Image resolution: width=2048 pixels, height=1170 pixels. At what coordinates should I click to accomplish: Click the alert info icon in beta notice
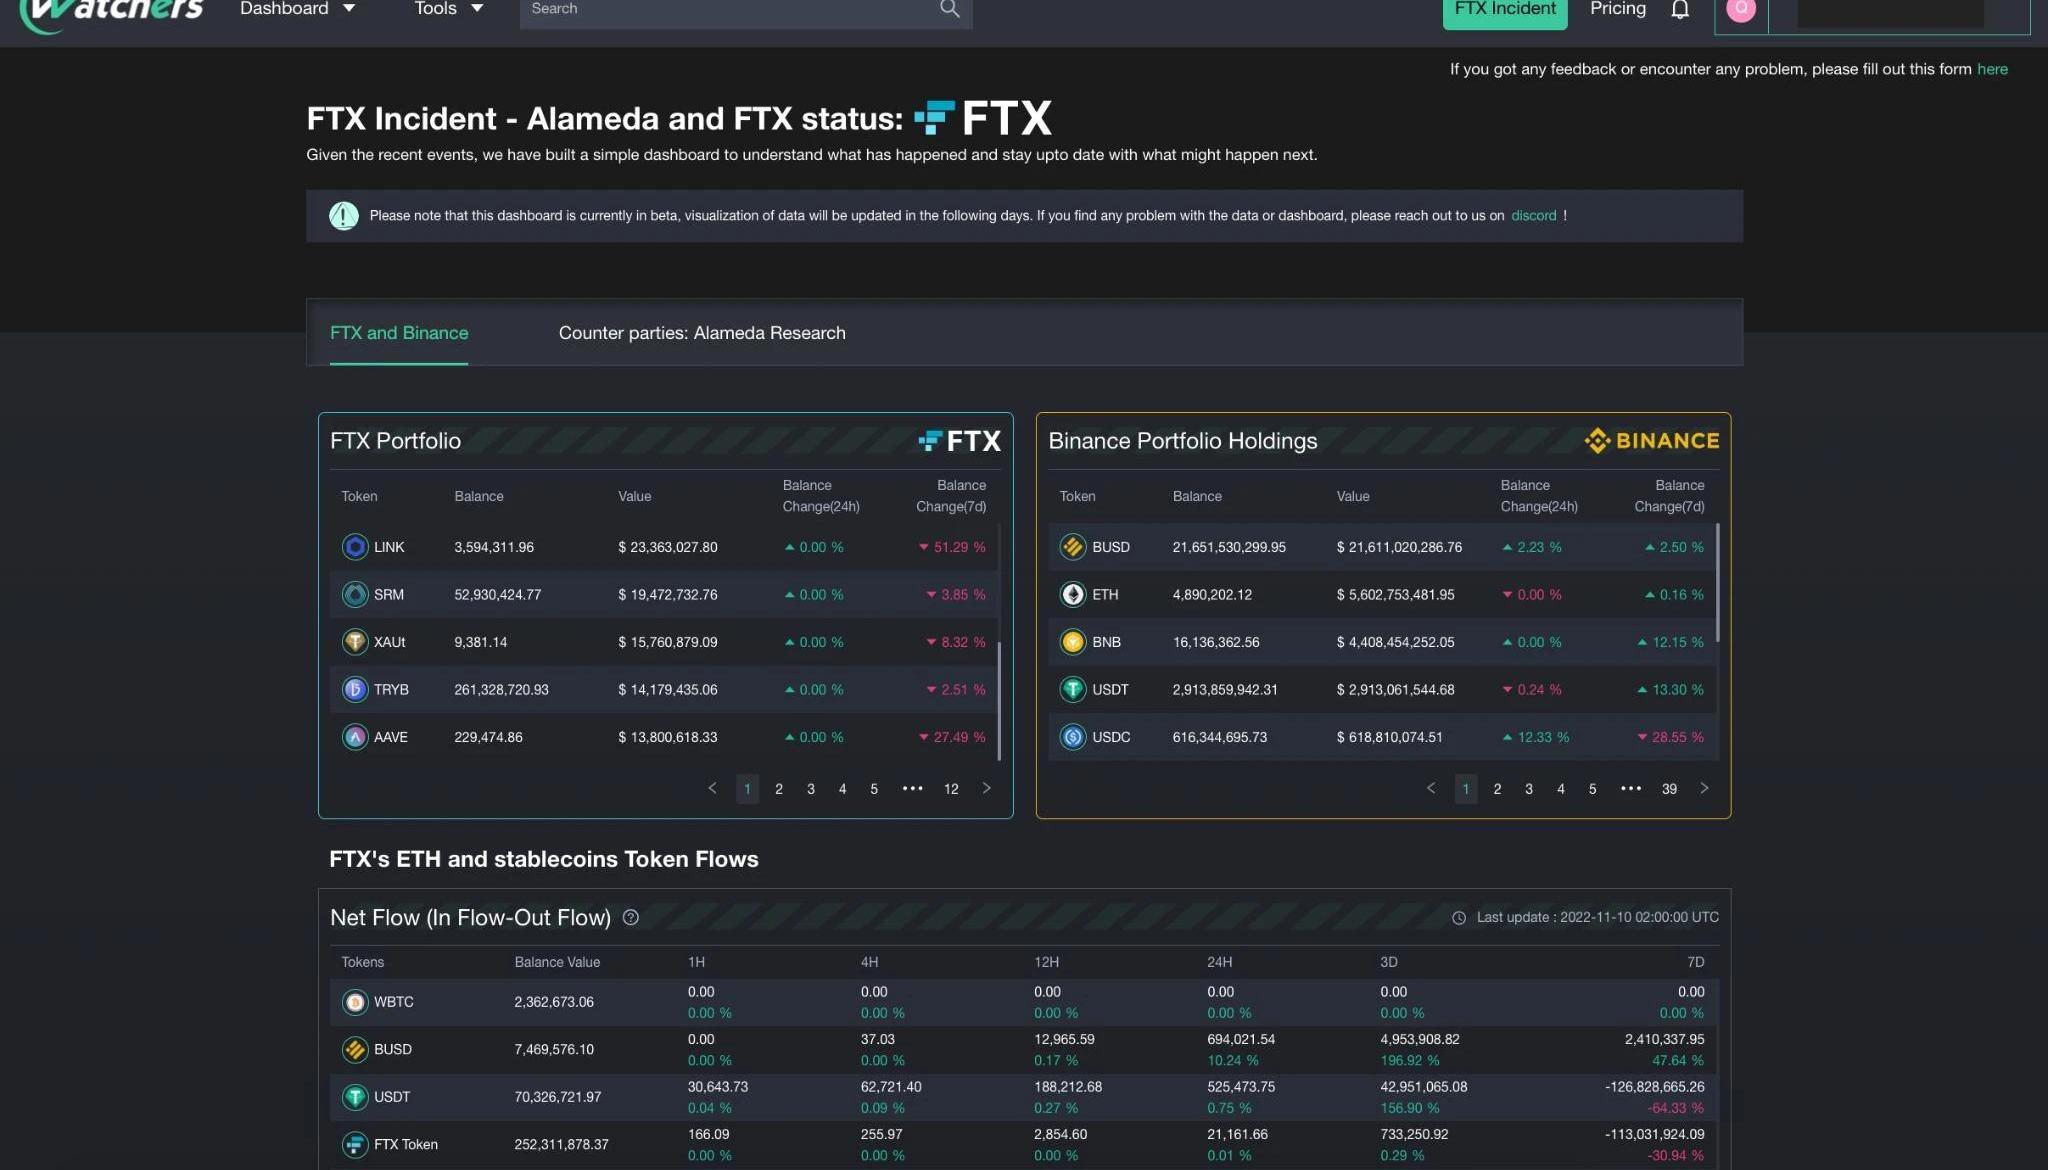(344, 215)
